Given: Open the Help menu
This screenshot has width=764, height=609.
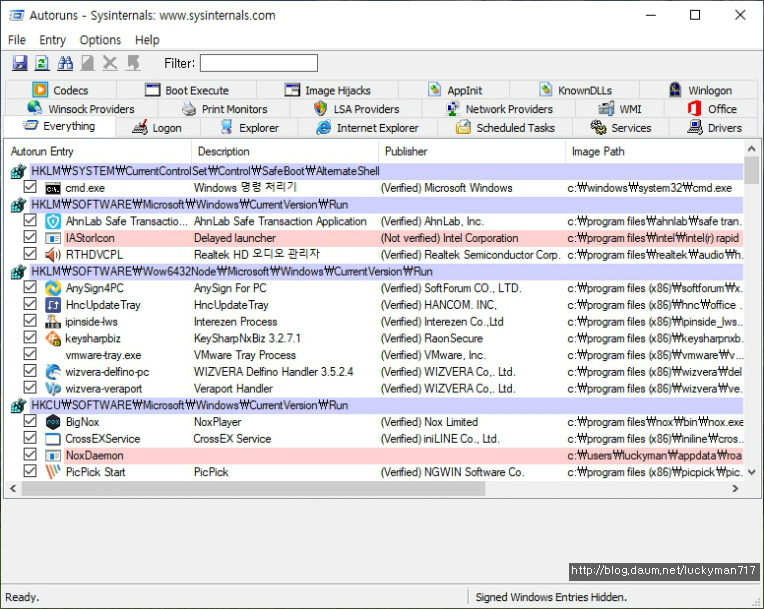Looking at the screenshot, I should point(147,40).
